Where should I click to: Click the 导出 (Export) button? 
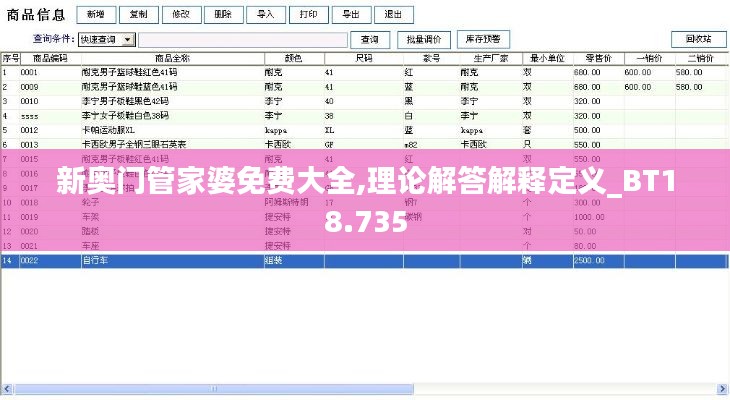click(x=351, y=15)
